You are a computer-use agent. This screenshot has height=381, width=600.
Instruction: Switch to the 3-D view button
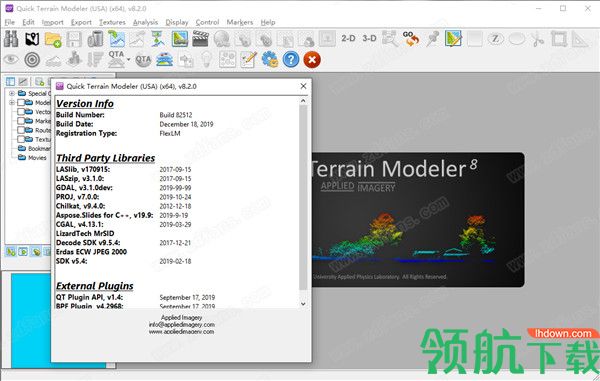[x=369, y=38]
